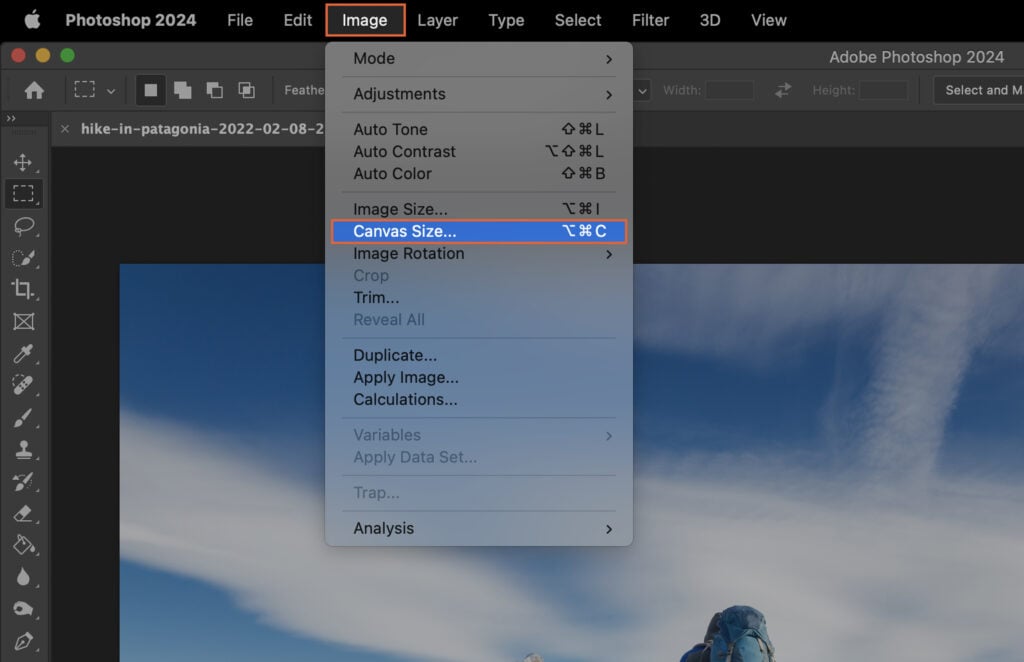Select the Eraser tool
This screenshot has height=662, width=1024.
24,514
